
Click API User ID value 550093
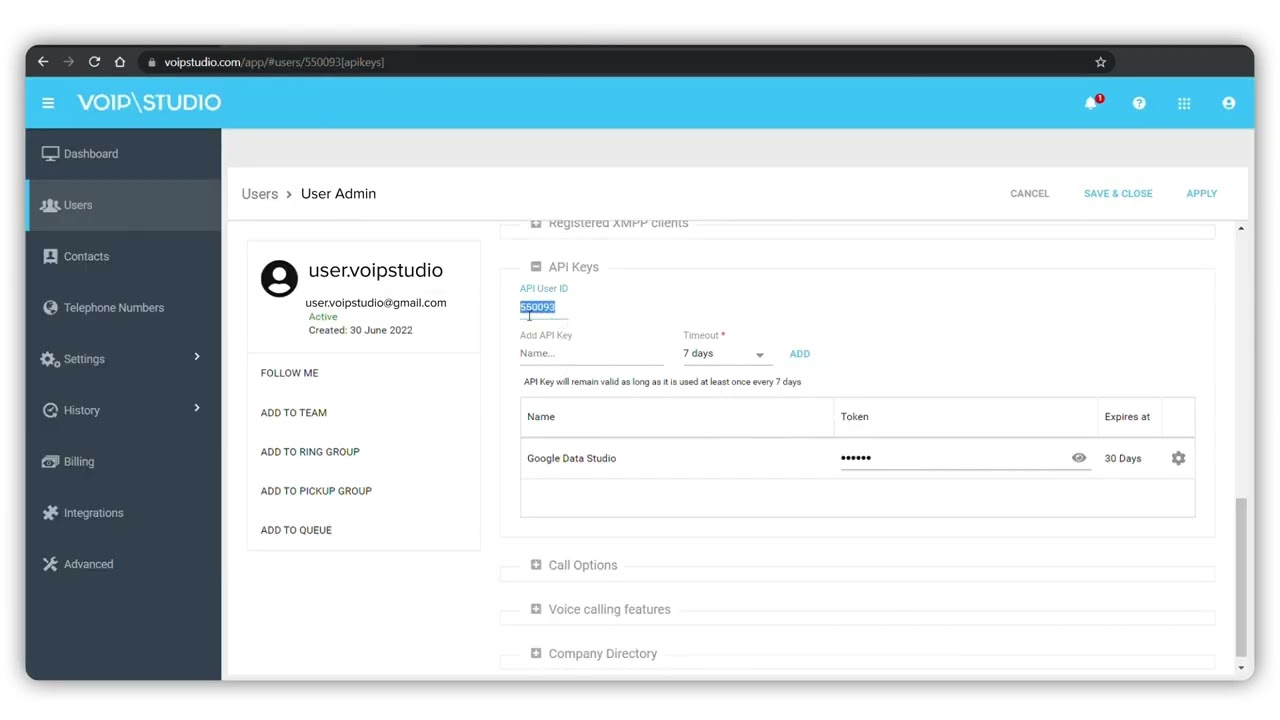tap(537, 307)
